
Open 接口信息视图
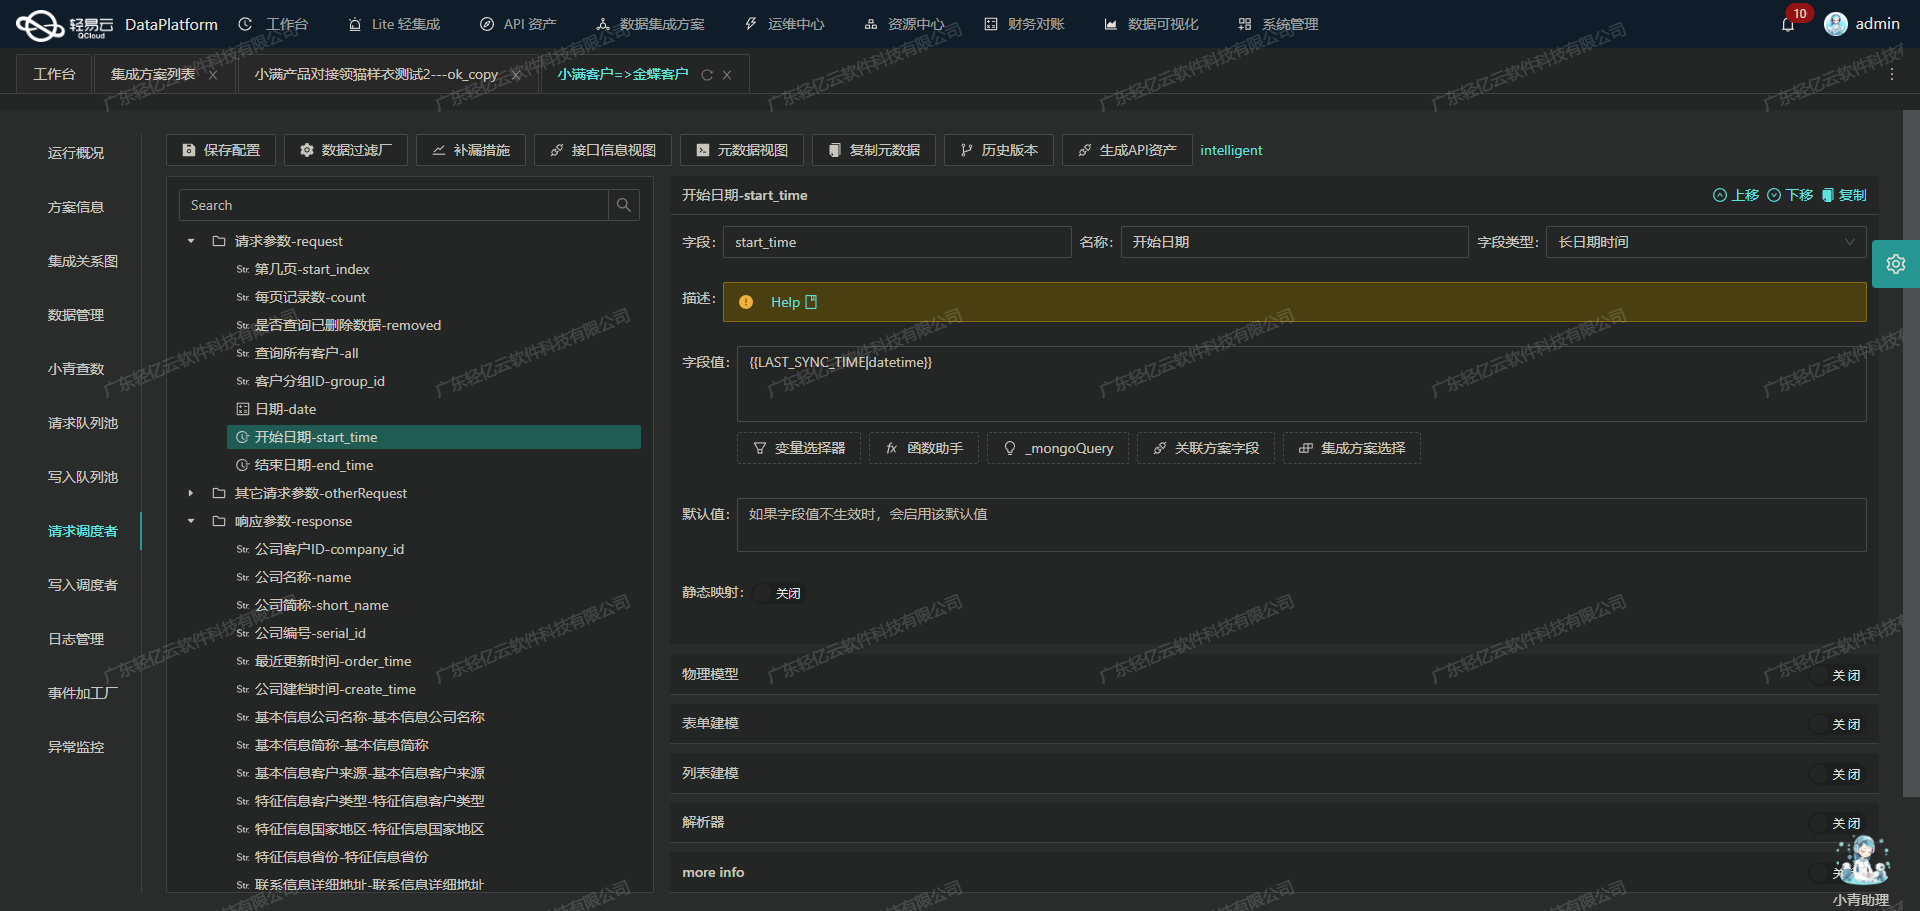[x=603, y=150]
